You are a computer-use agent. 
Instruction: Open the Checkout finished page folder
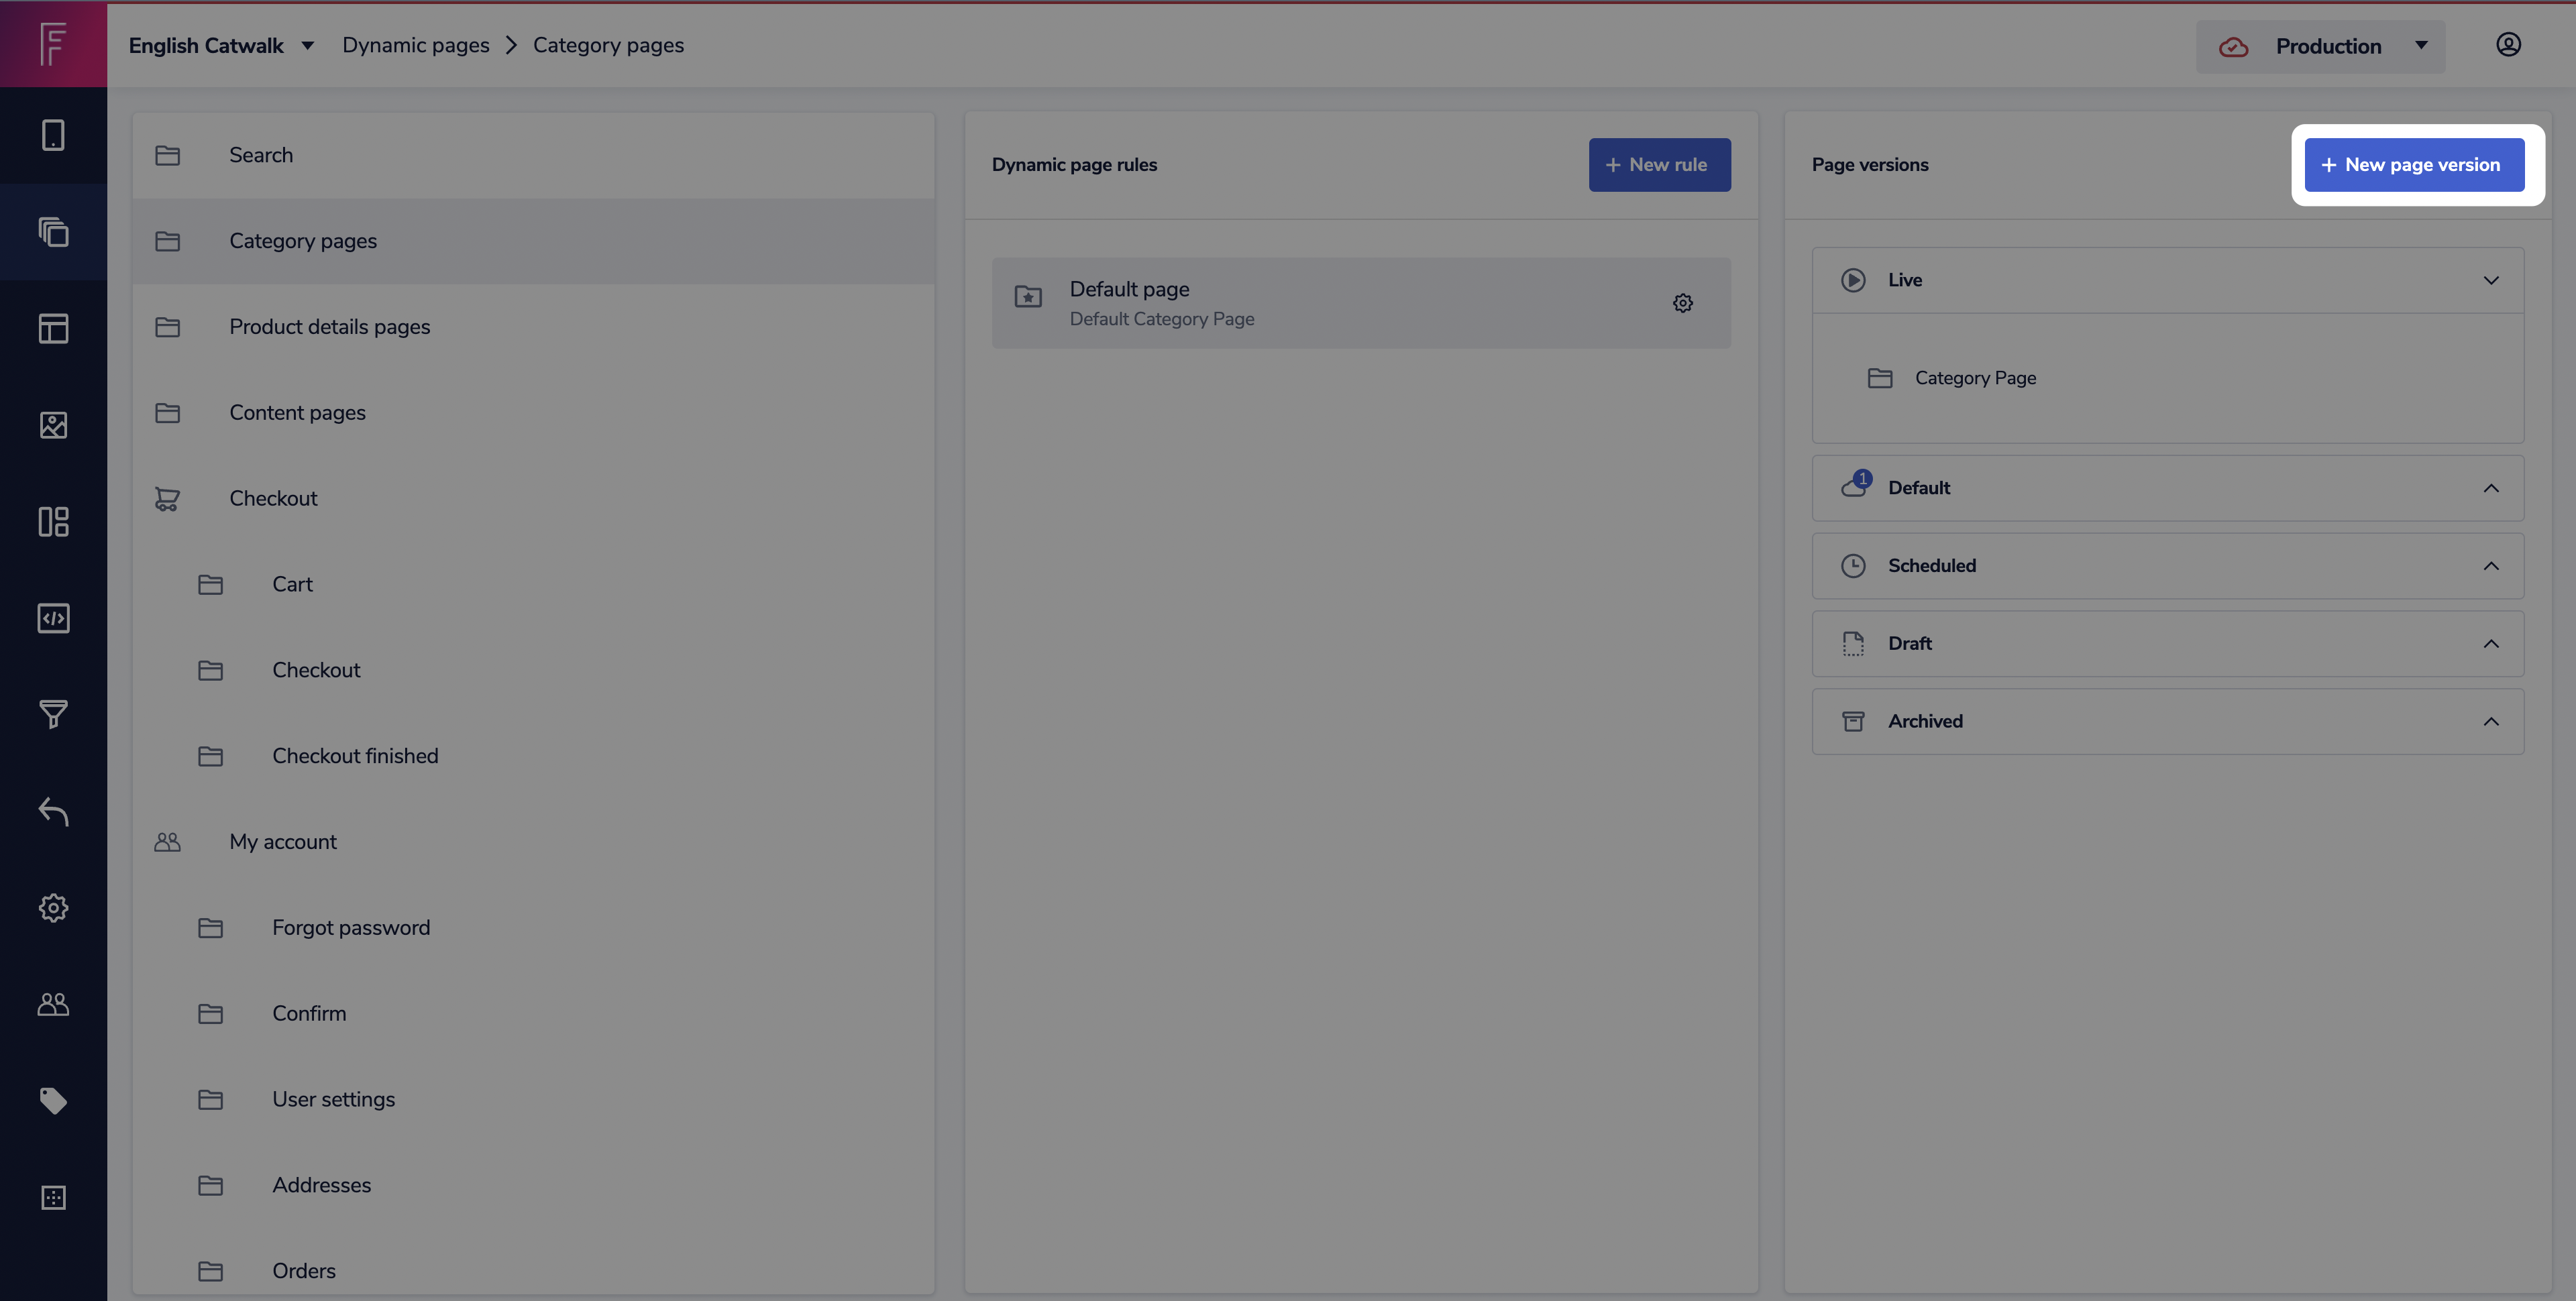click(x=354, y=756)
